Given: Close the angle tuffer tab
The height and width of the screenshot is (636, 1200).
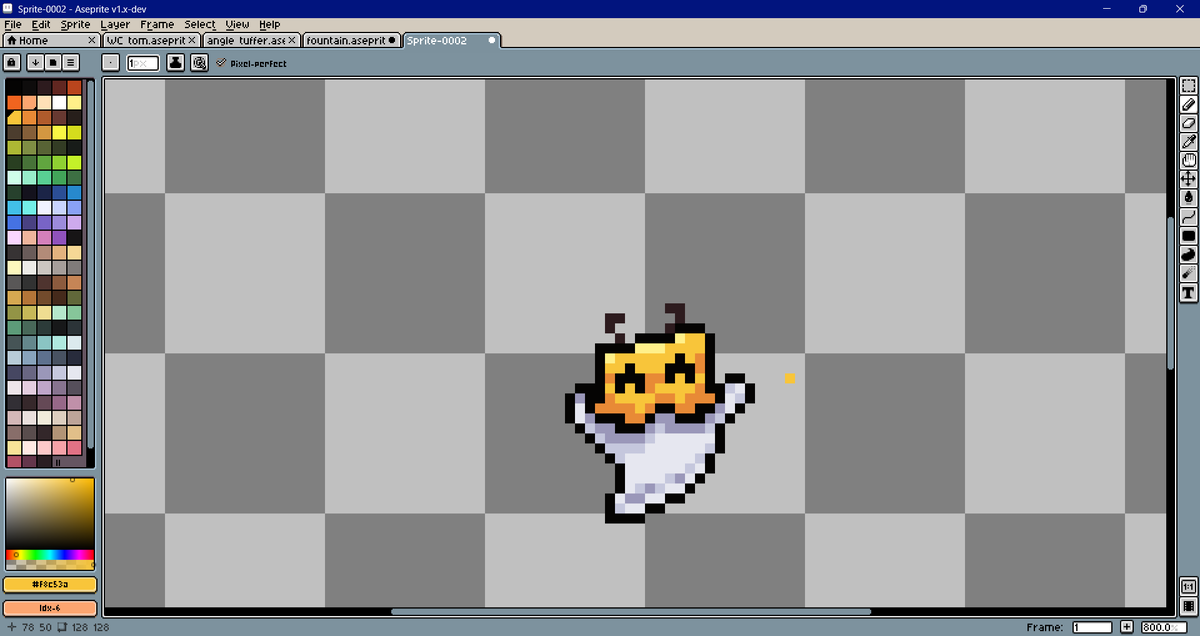Looking at the screenshot, I should coord(293,40).
